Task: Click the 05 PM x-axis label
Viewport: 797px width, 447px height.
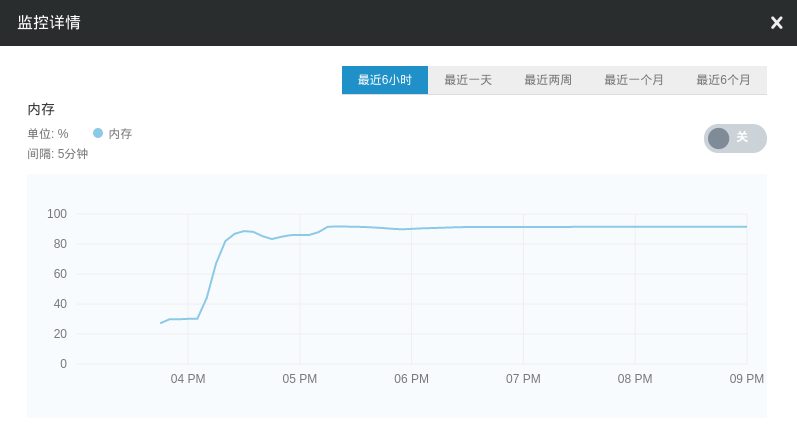Action: [300, 379]
